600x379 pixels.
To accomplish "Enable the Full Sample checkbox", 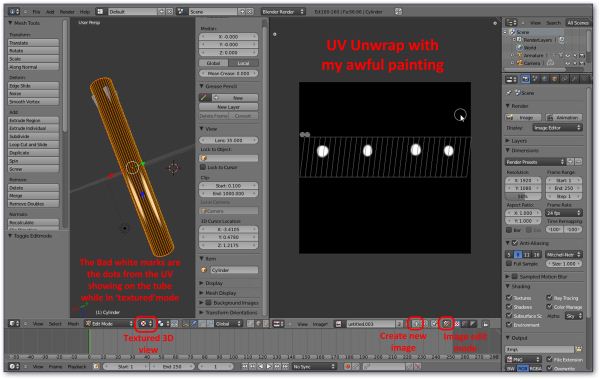I will point(509,263).
